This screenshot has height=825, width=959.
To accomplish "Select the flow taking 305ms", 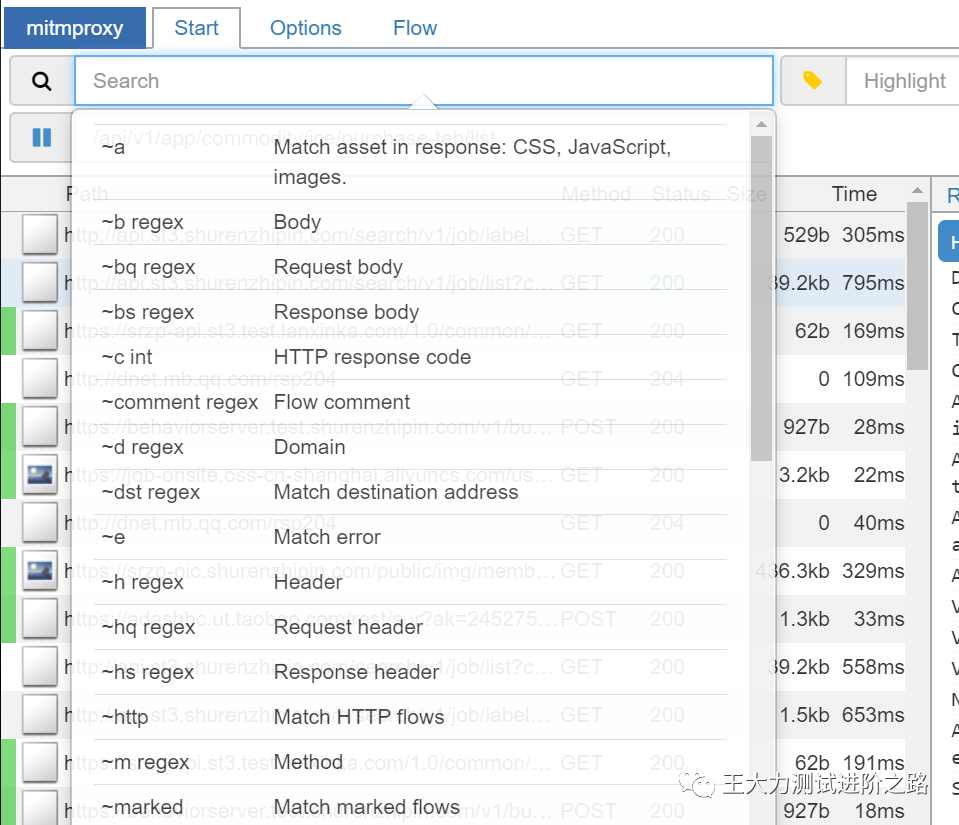I will 453,234.
